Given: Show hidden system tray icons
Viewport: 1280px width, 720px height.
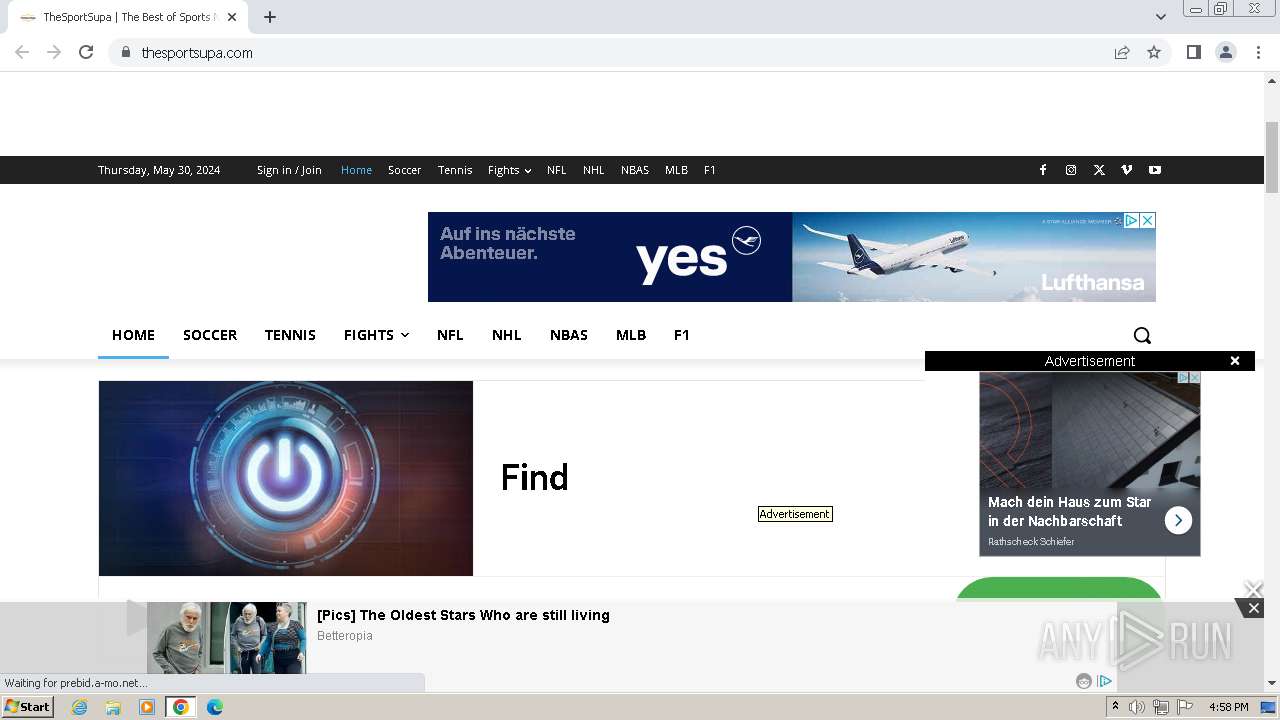Looking at the screenshot, I should tap(1115, 707).
